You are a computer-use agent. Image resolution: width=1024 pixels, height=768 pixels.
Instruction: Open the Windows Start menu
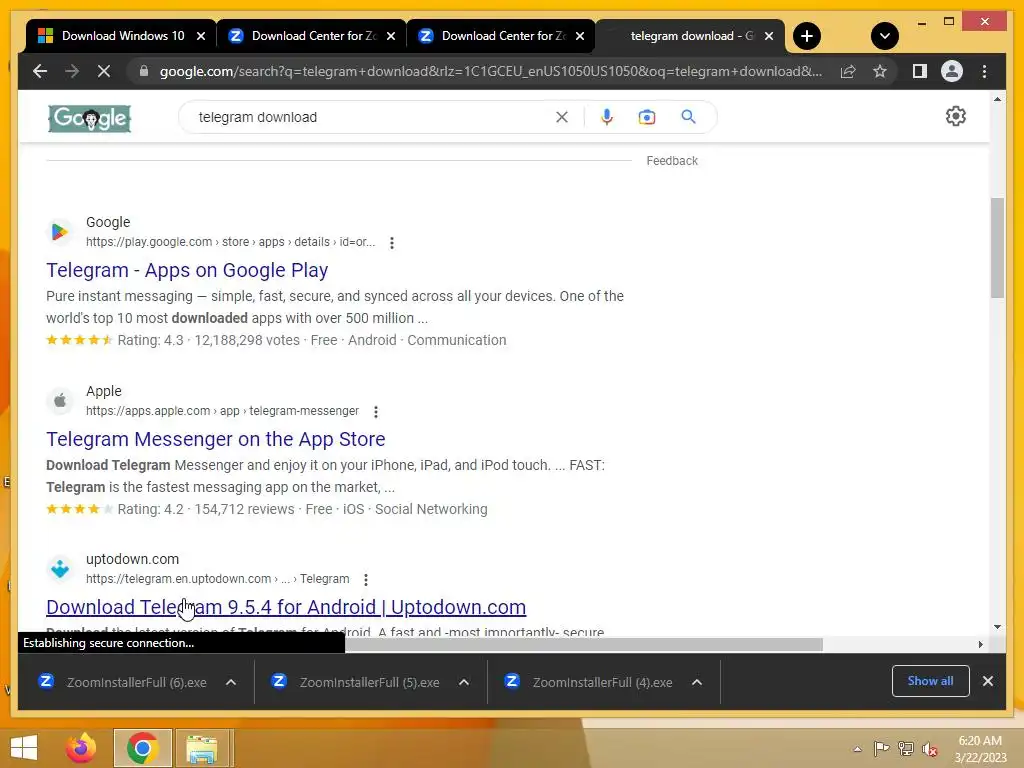pos(24,748)
